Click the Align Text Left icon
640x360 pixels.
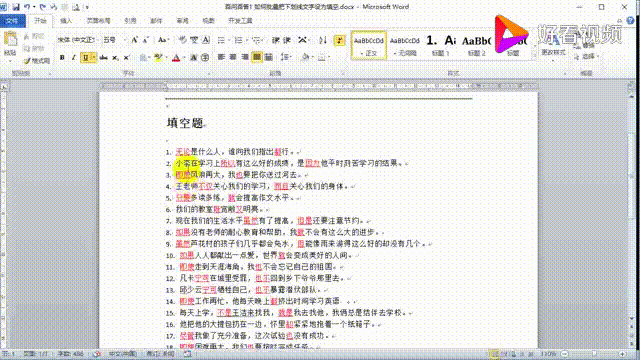(x=221, y=57)
